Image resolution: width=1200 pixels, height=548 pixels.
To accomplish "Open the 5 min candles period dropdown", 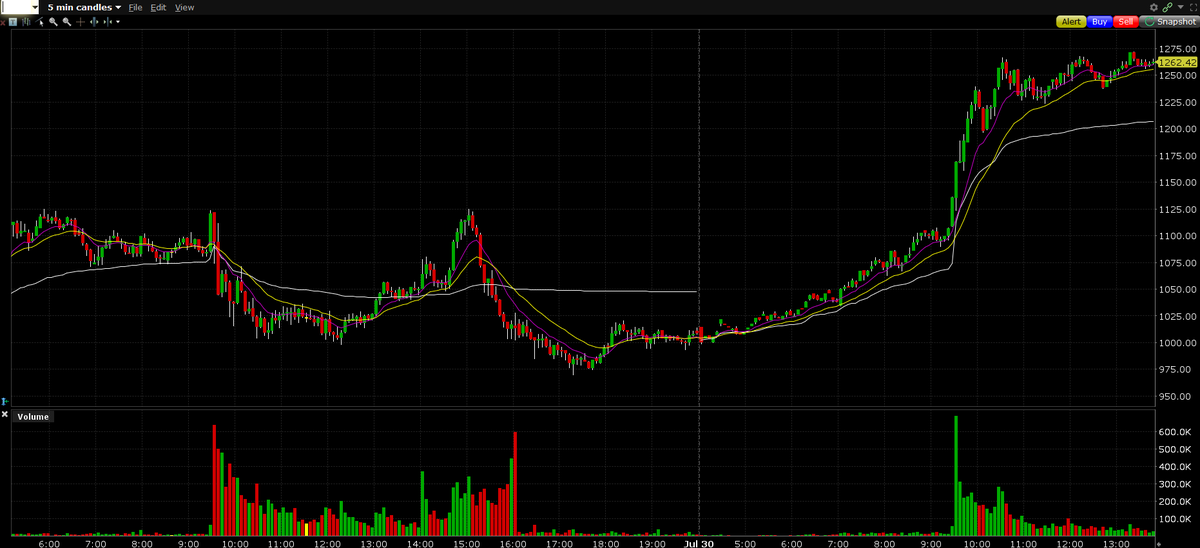I will point(84,7).
